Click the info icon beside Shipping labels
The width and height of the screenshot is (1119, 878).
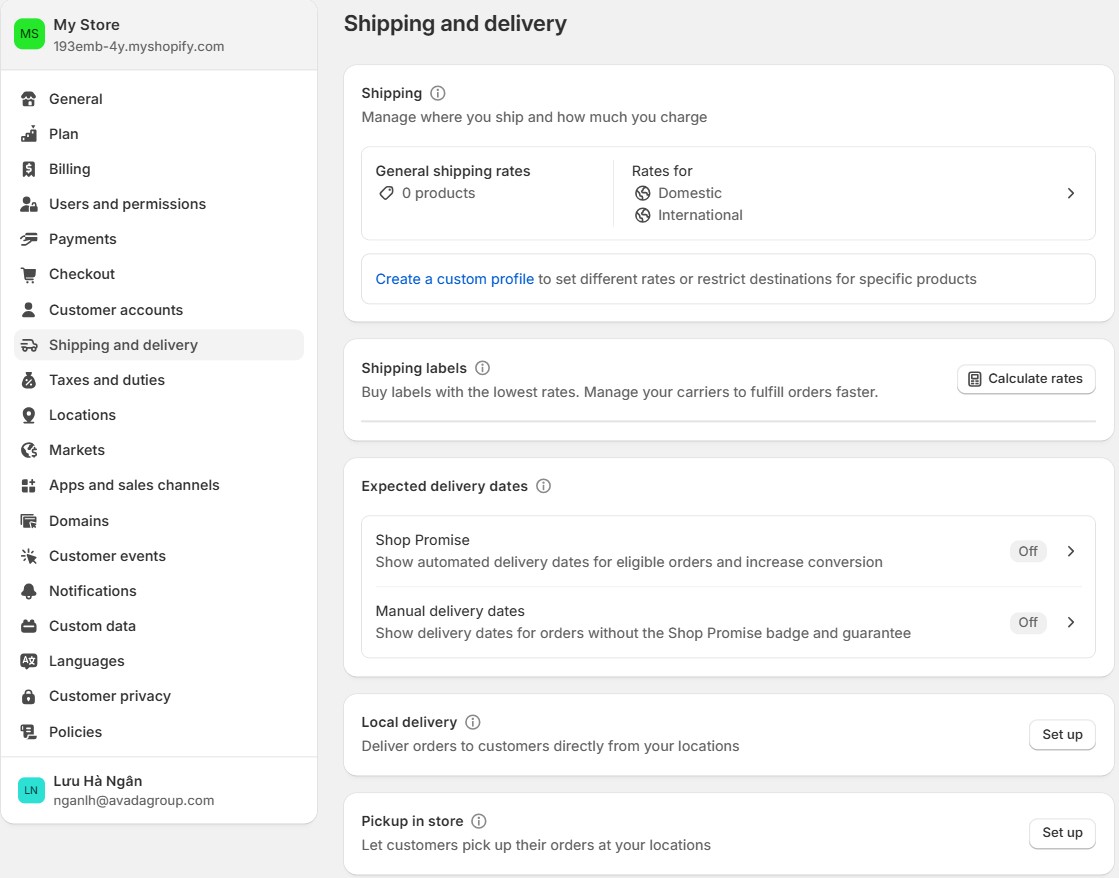[482, 368]
